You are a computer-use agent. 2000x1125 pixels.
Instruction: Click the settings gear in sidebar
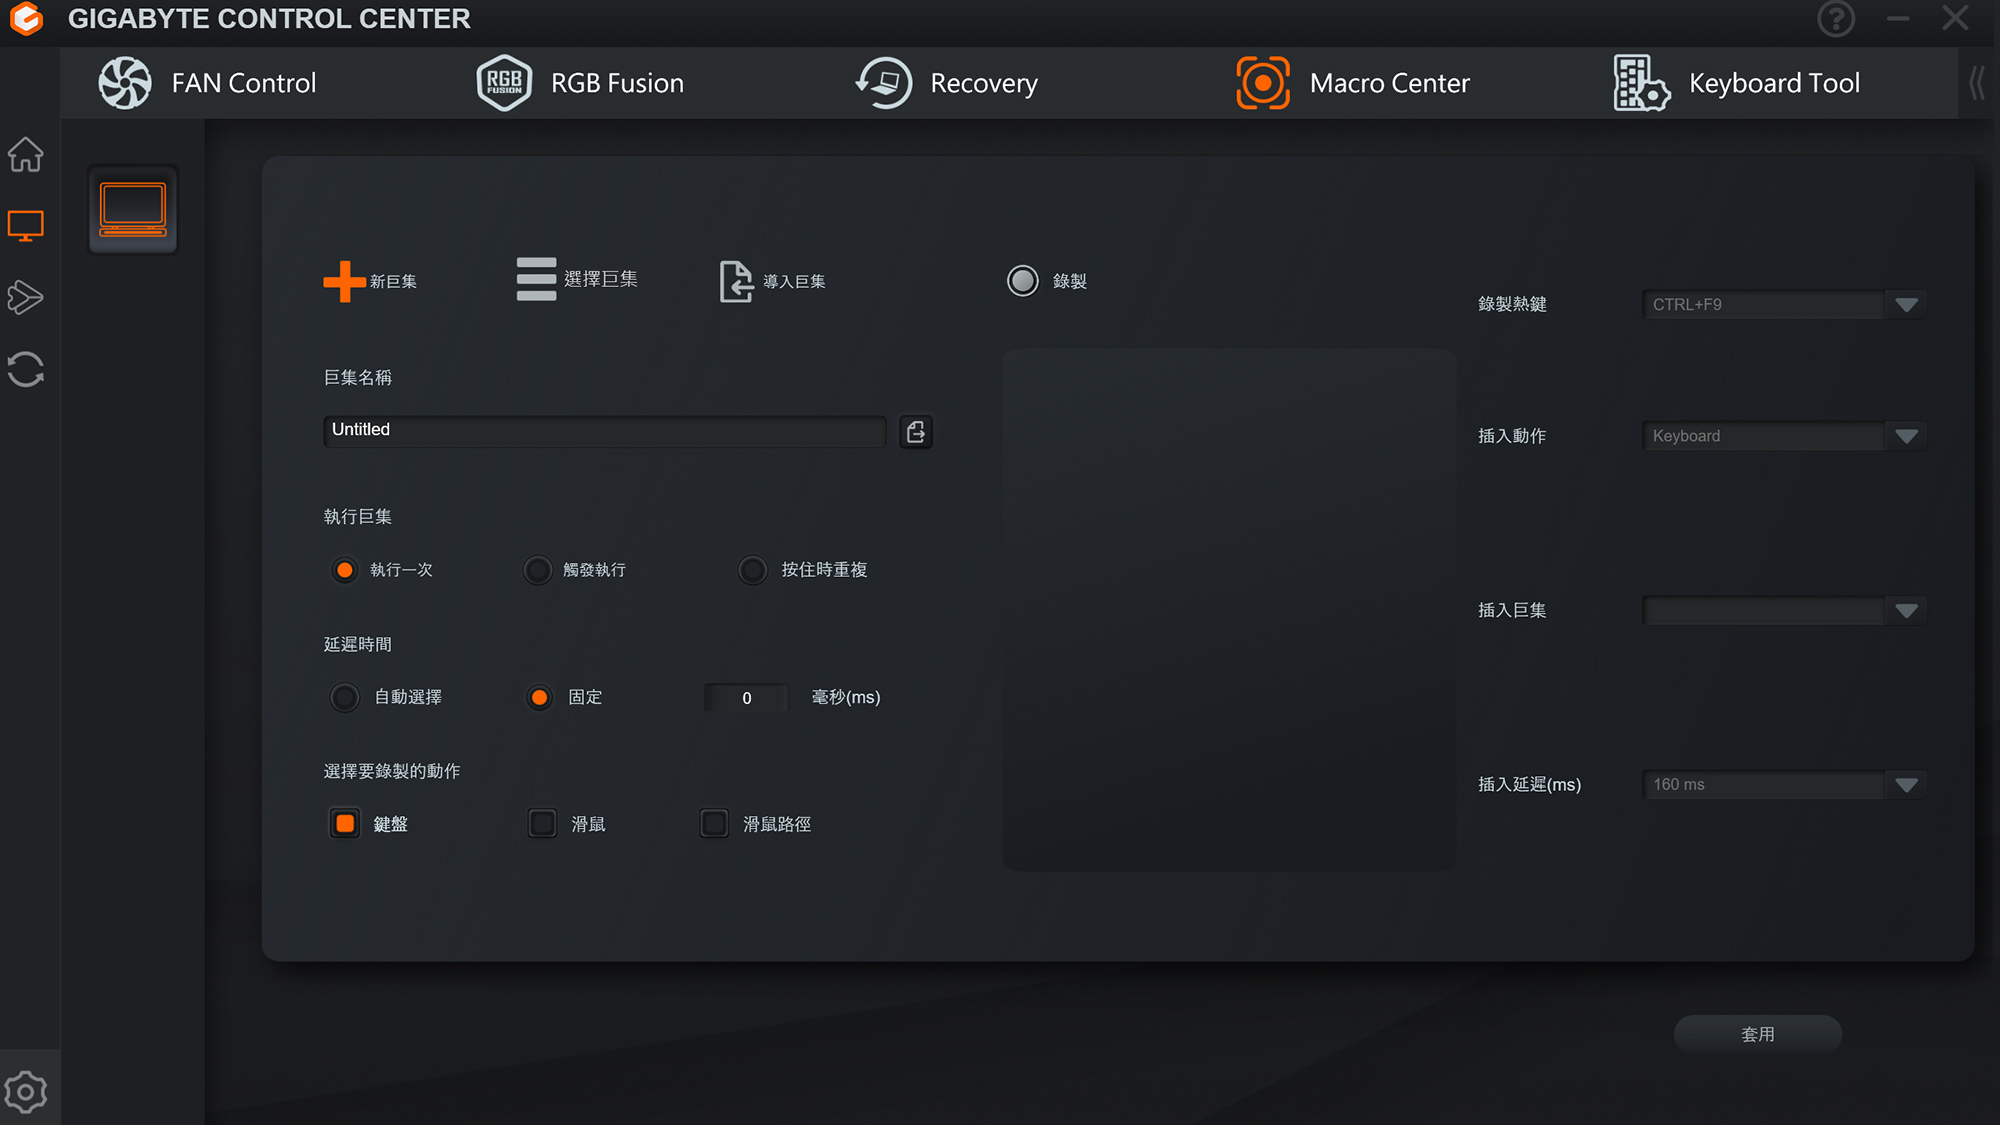(26, 1092)
